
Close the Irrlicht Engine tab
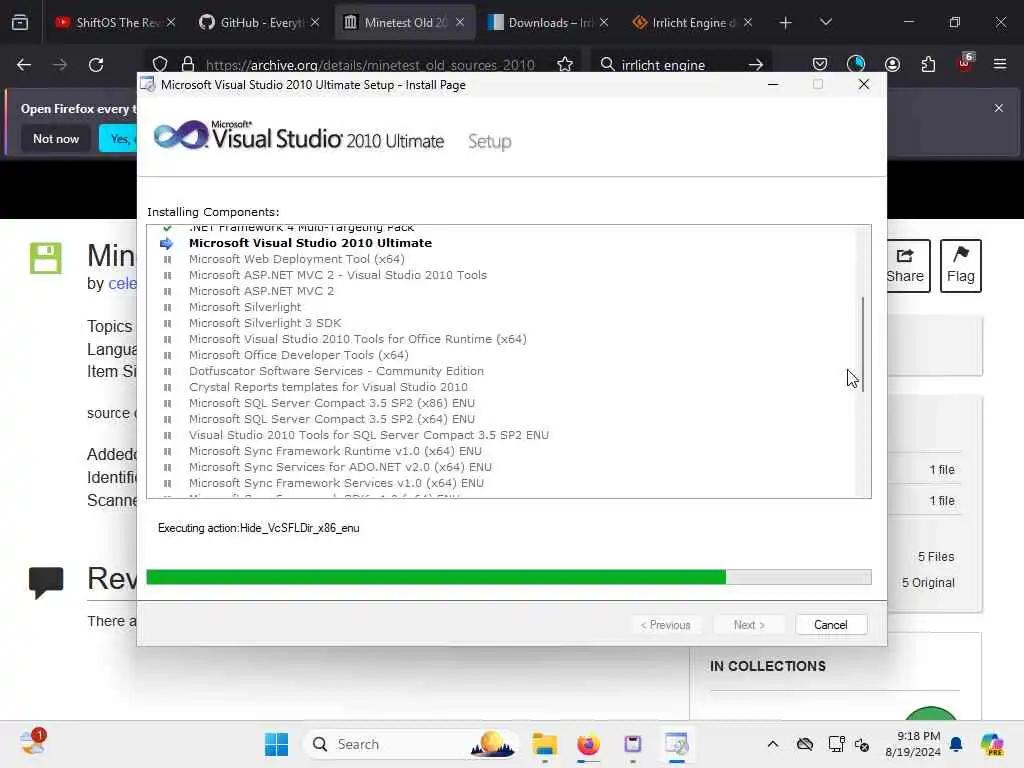tap(748, 23)
